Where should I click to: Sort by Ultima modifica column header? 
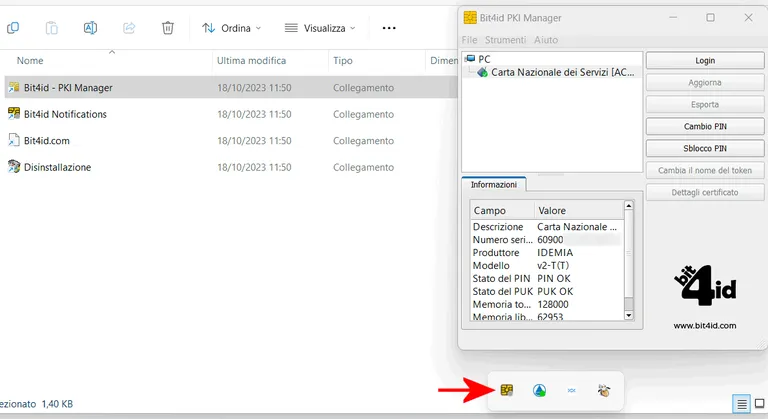tap(251, 61)
